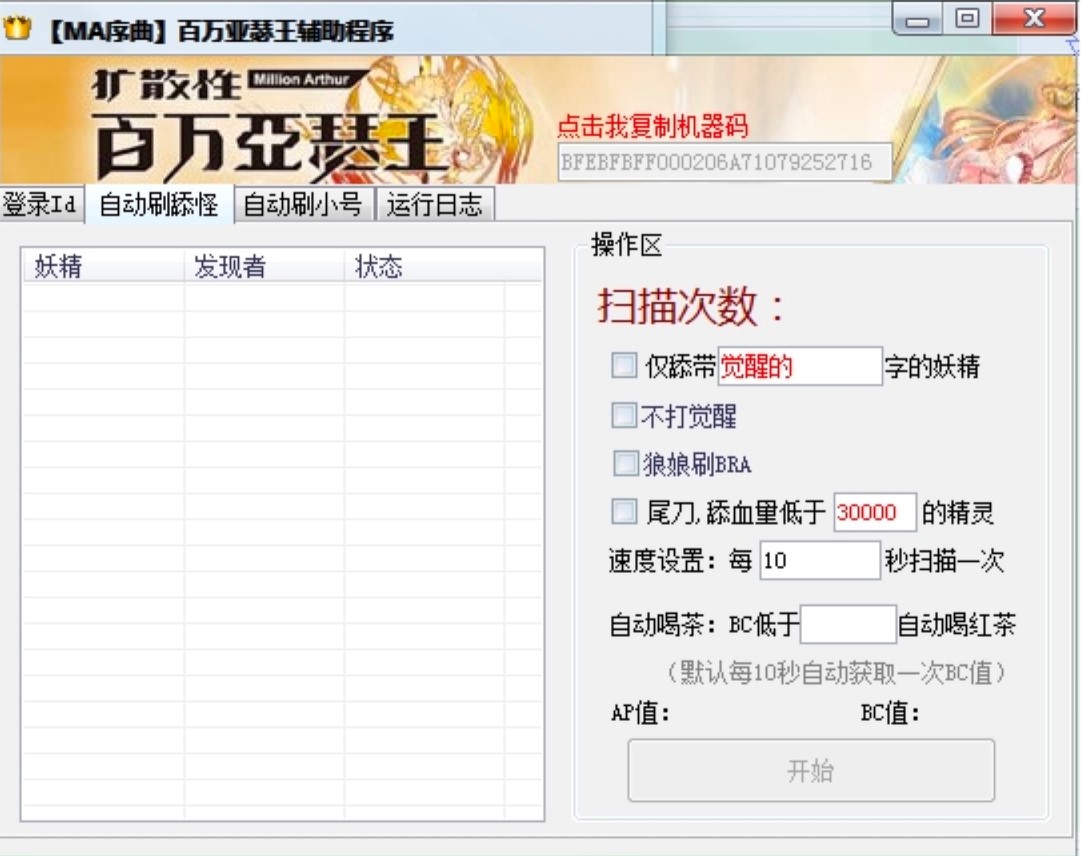Click the BC值 label

(x=890, y=713)
